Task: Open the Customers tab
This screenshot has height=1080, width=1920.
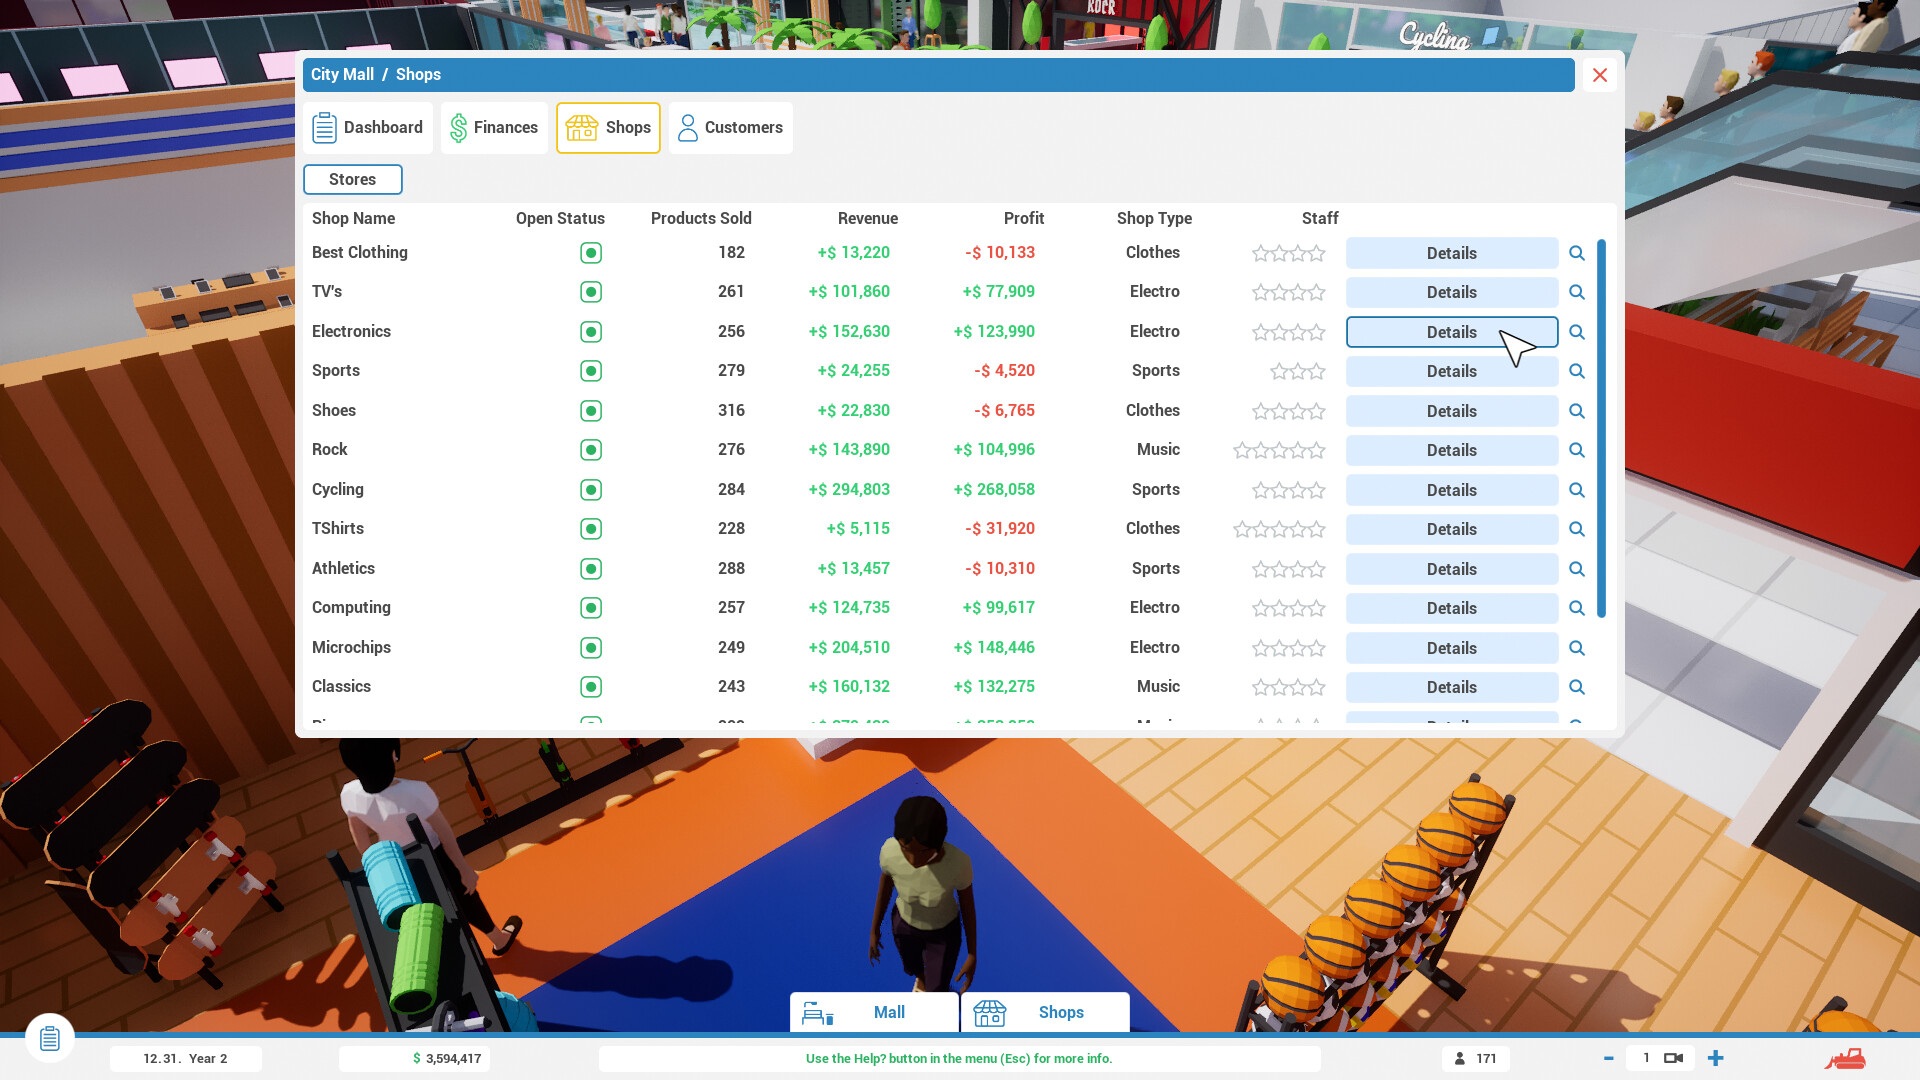Action: (731, 128)
